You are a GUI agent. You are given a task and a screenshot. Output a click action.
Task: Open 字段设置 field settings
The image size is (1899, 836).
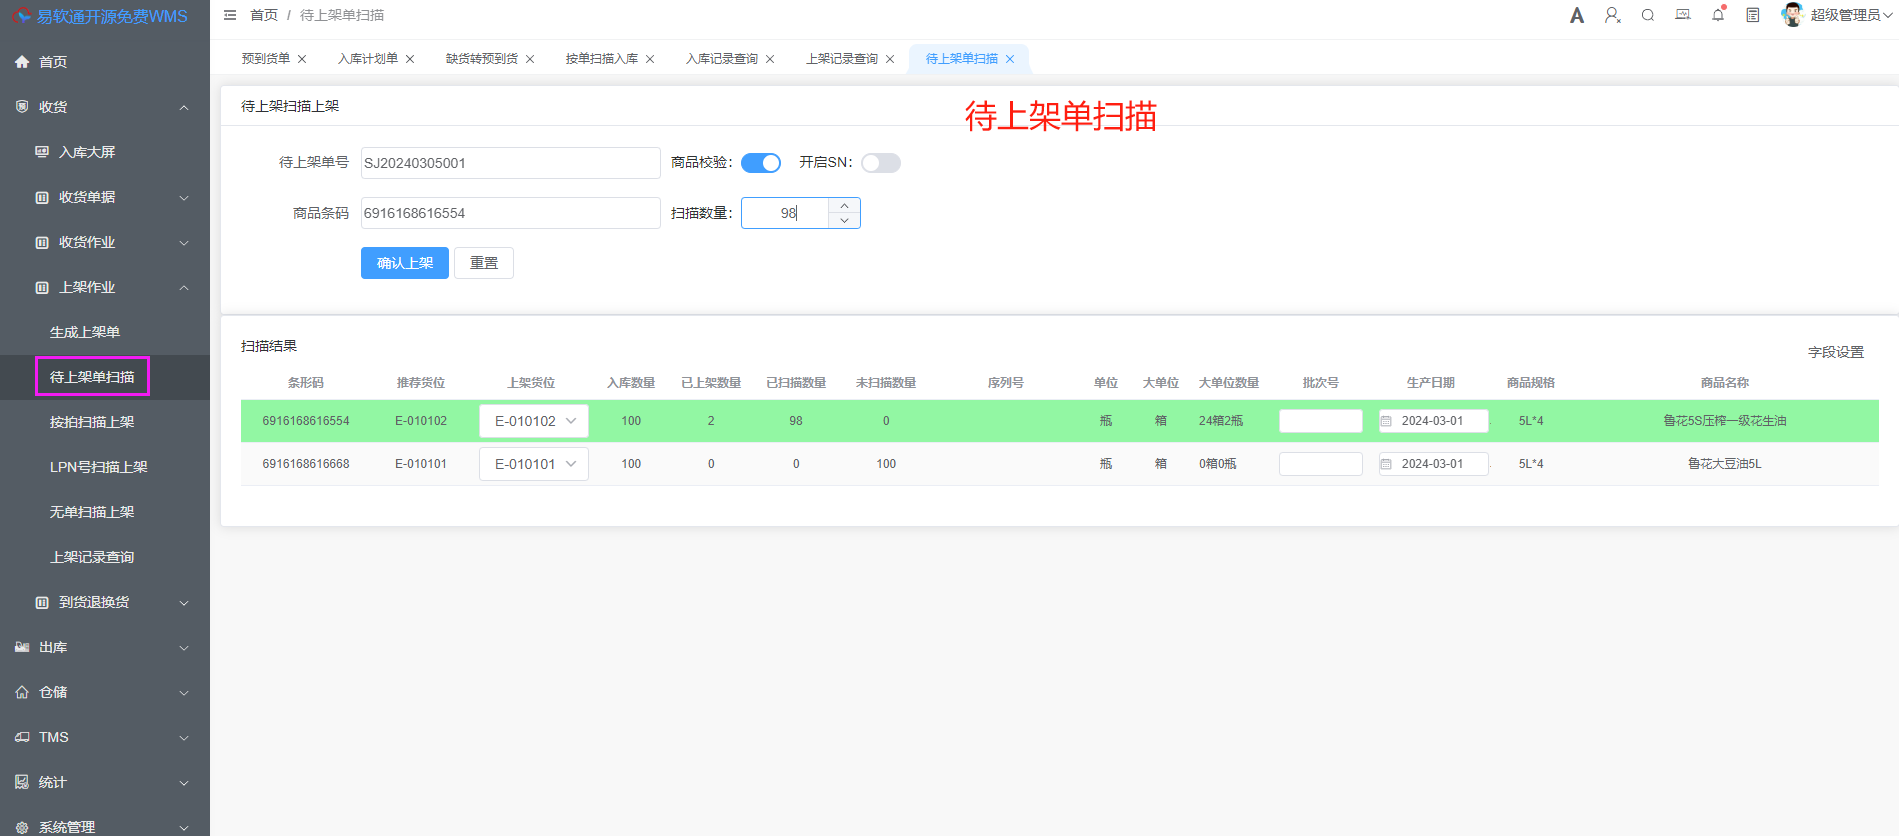pos(1836,352)
